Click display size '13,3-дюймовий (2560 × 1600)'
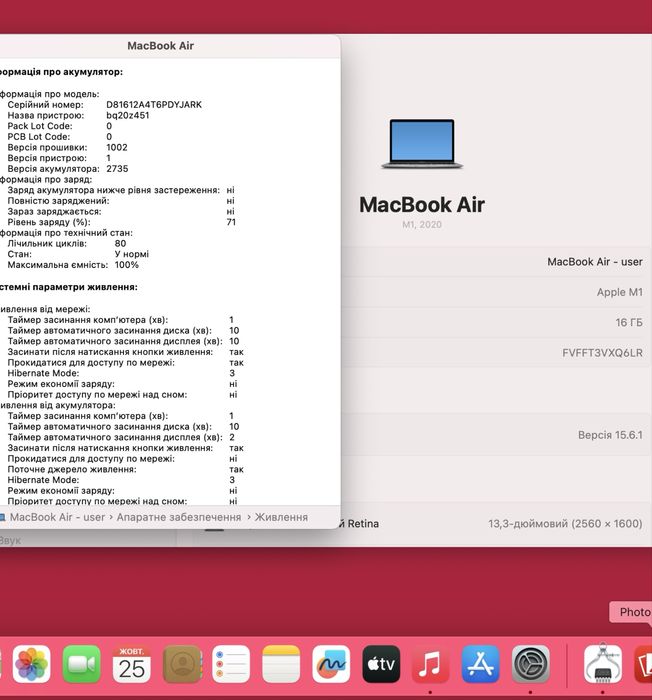The height and width of the screenshot is (700, 652). click(x=565, y=523)
